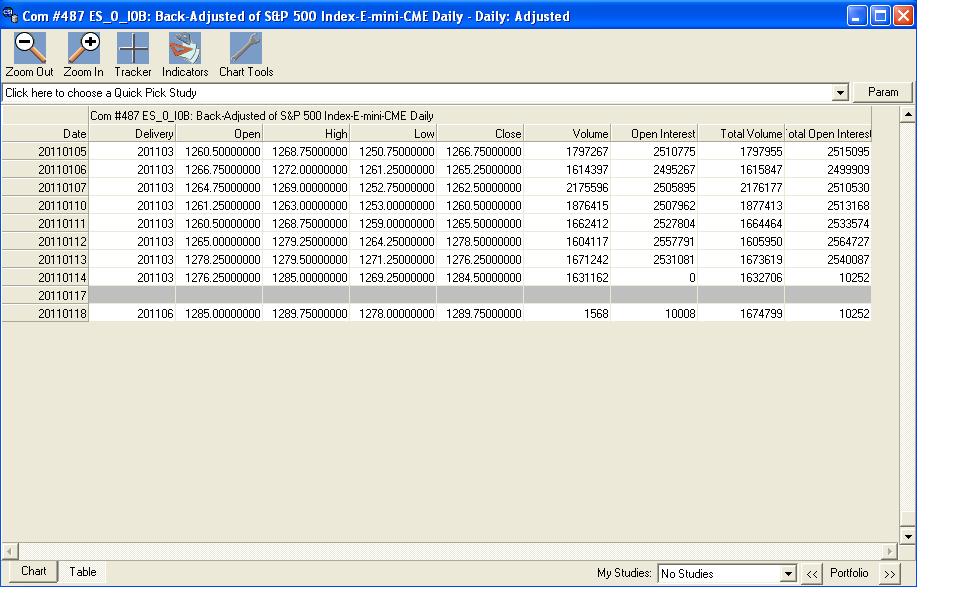Image resolution: width=960 pixels, height=600 pixels.
Task: Switch to the Chart tab
Action: pyautogui.click(x=34, y=571)
